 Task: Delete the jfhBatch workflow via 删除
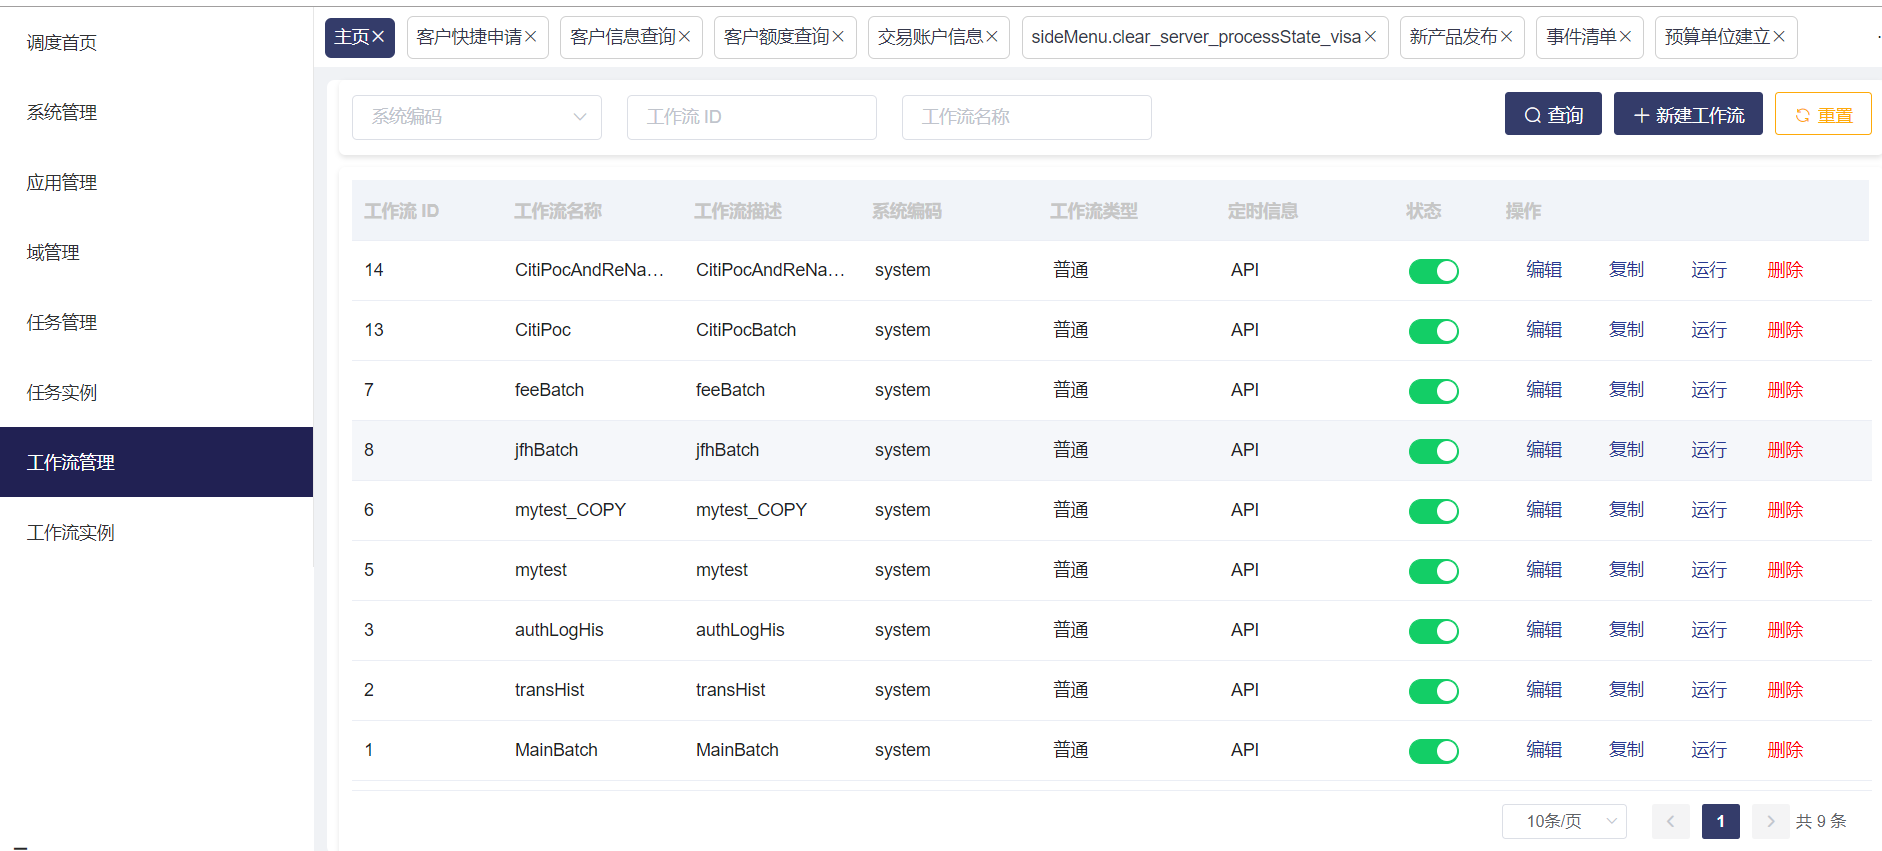(x=1785, y=450)
